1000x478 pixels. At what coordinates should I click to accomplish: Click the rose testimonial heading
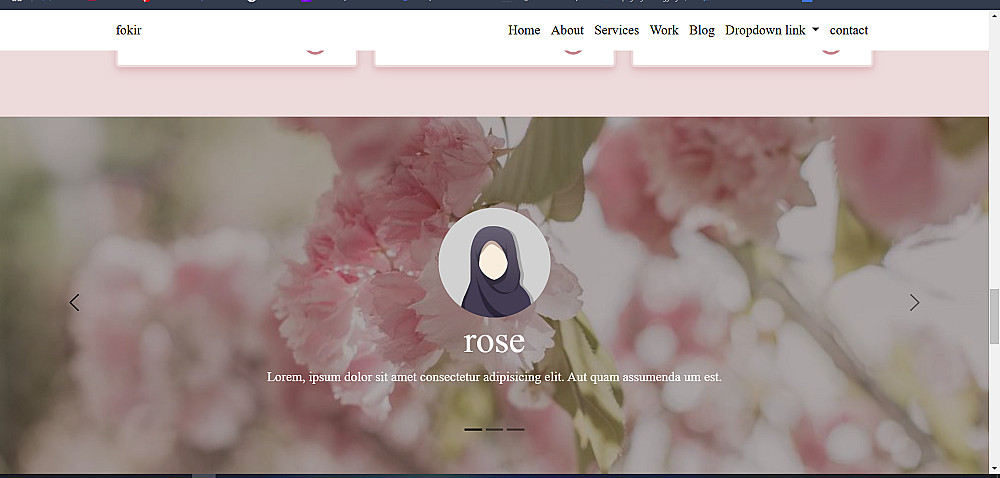click(494, 342)
